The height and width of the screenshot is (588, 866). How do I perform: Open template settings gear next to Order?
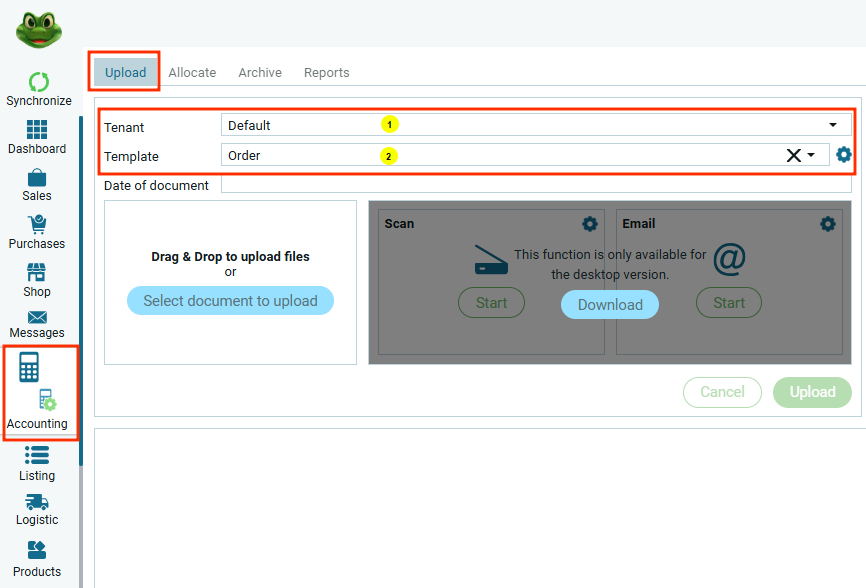(844, 154)
